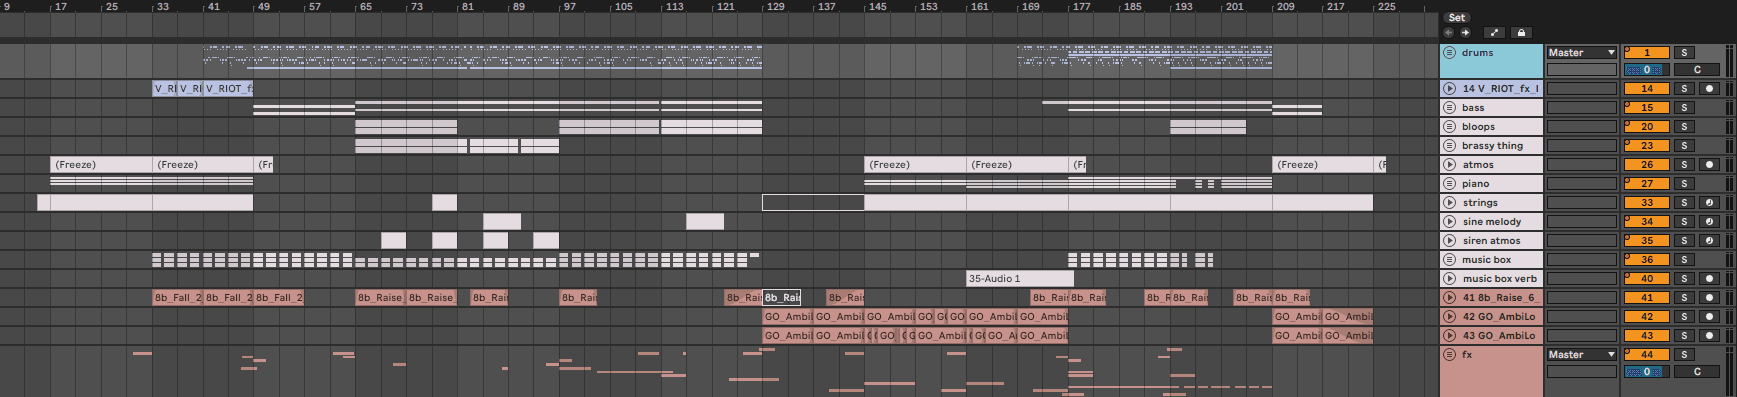Click the Set locator button

1457,17
